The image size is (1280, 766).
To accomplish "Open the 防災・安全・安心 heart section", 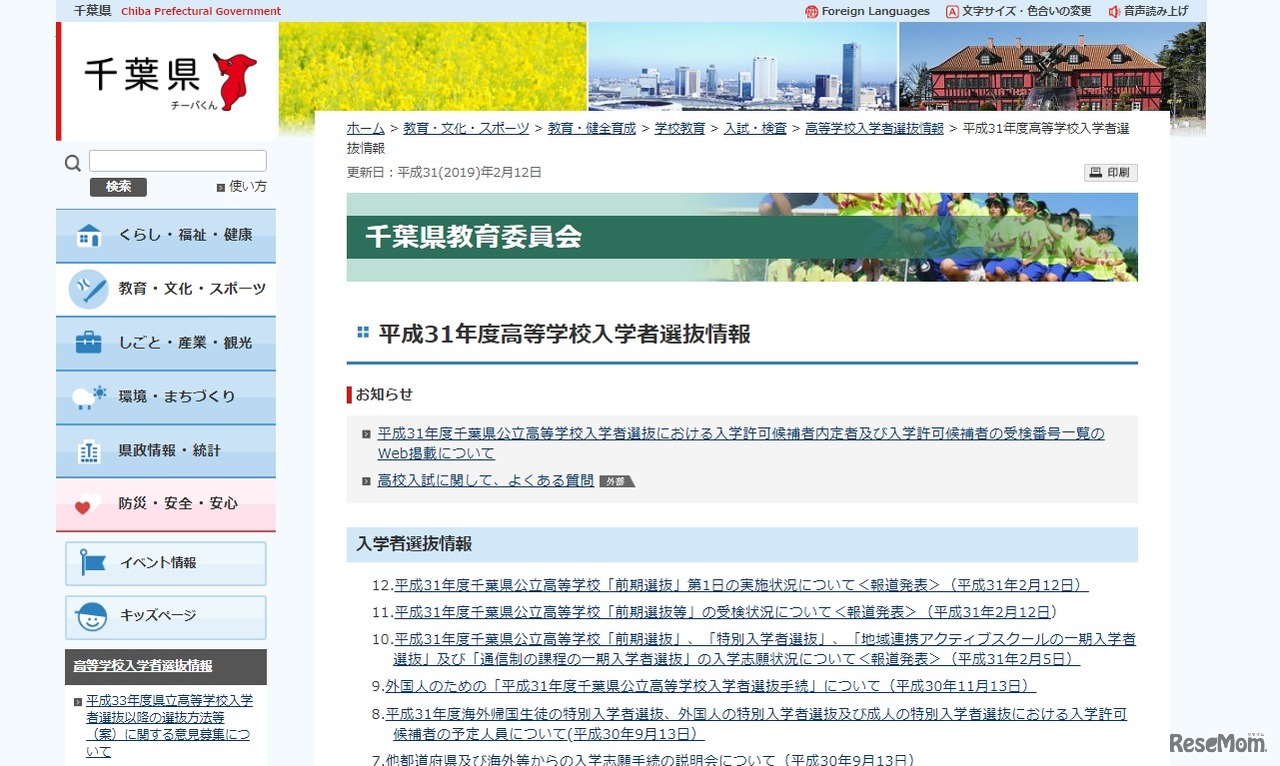I will (150, 503).
